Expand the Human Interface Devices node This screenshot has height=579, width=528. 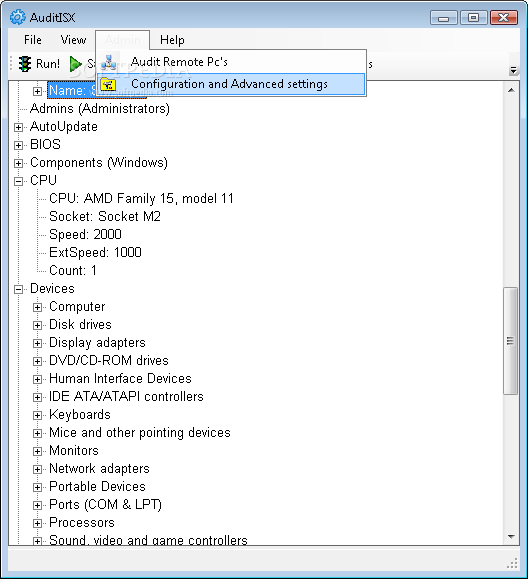coord(37,379)
